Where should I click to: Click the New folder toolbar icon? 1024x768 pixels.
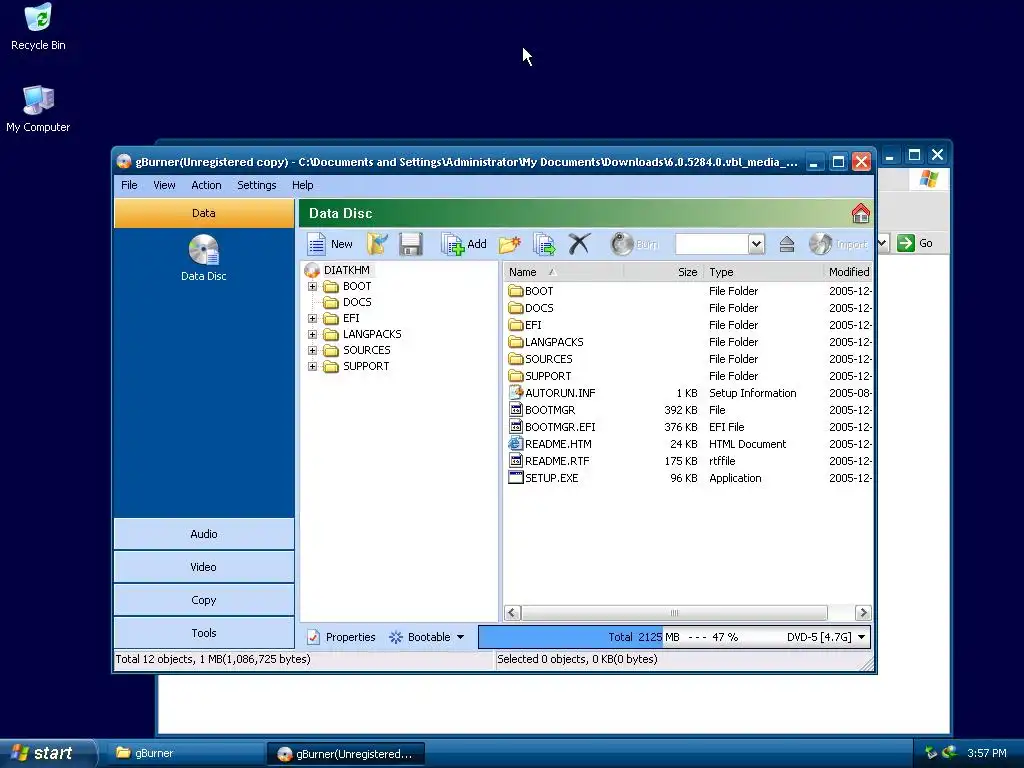(509, 244)
